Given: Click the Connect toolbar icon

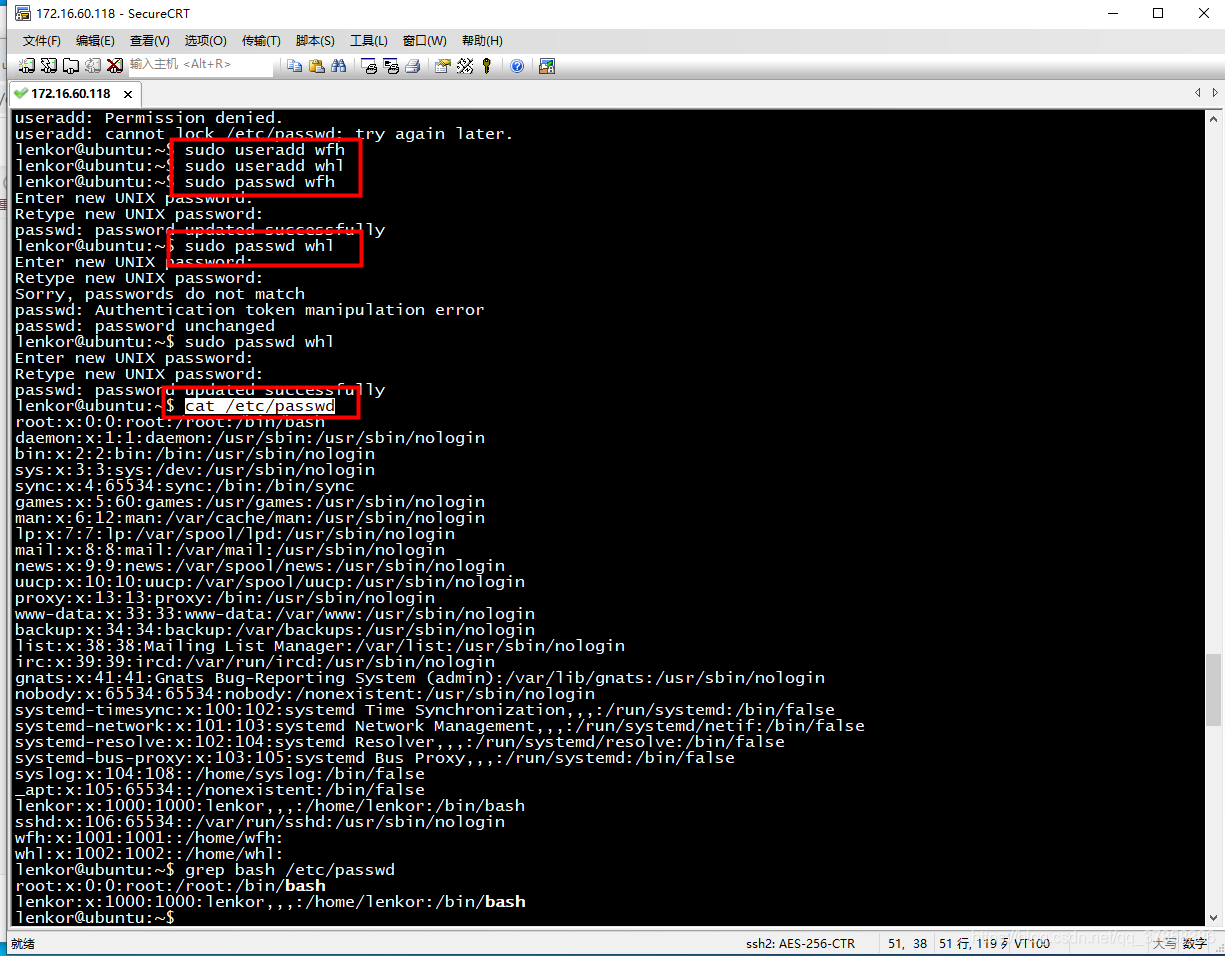Looking at the screenshot, I should [27, 66].
